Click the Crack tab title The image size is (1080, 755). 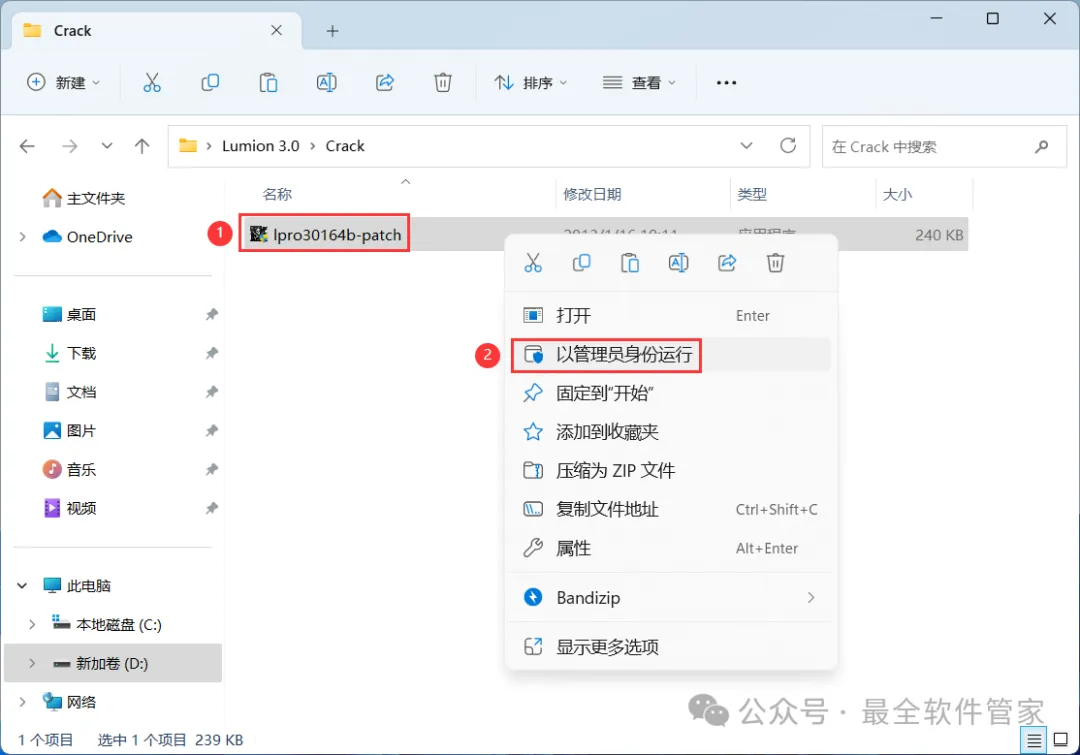pos(72,31)
